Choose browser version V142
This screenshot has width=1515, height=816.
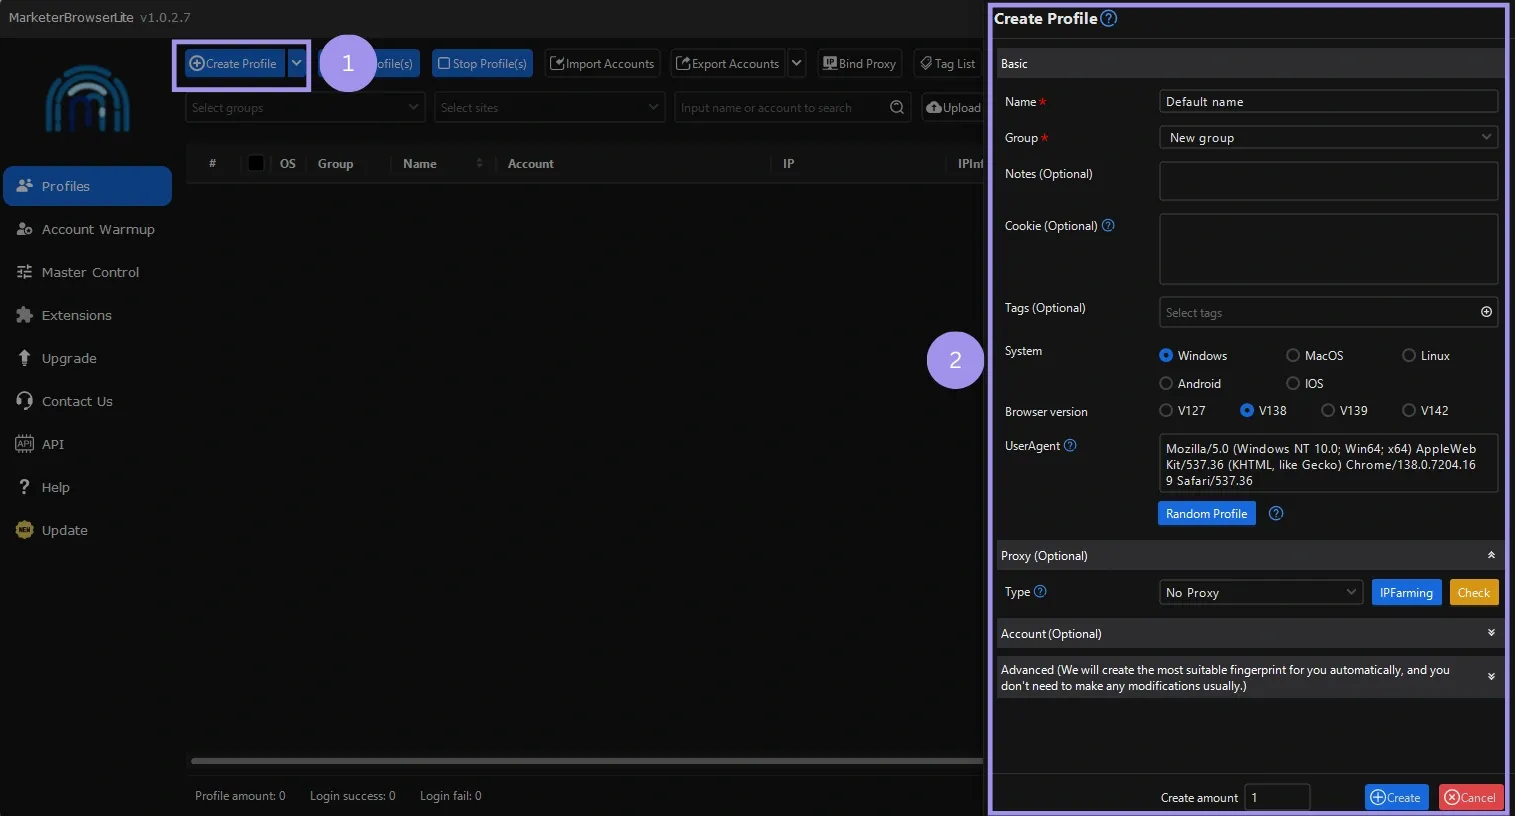[1410, 410]
